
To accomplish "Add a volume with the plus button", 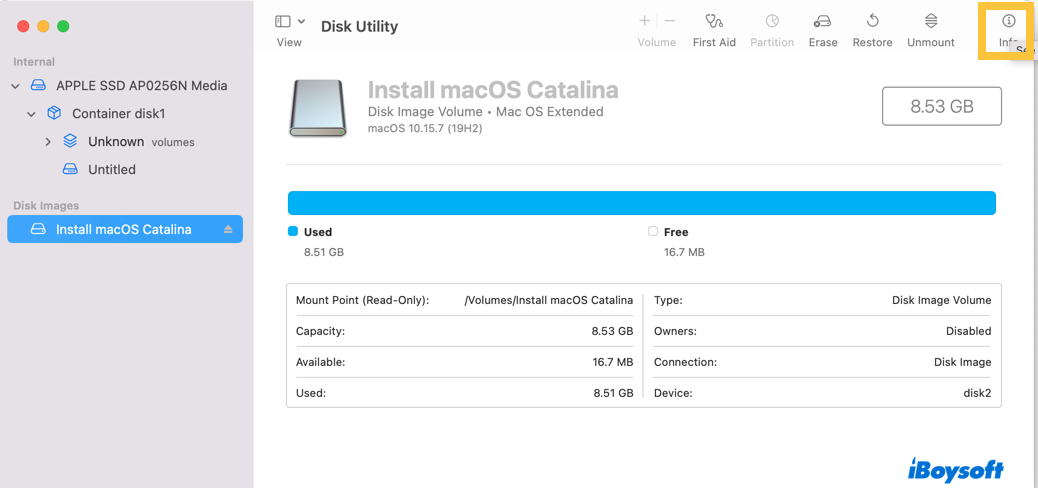I will click(645, 21).
